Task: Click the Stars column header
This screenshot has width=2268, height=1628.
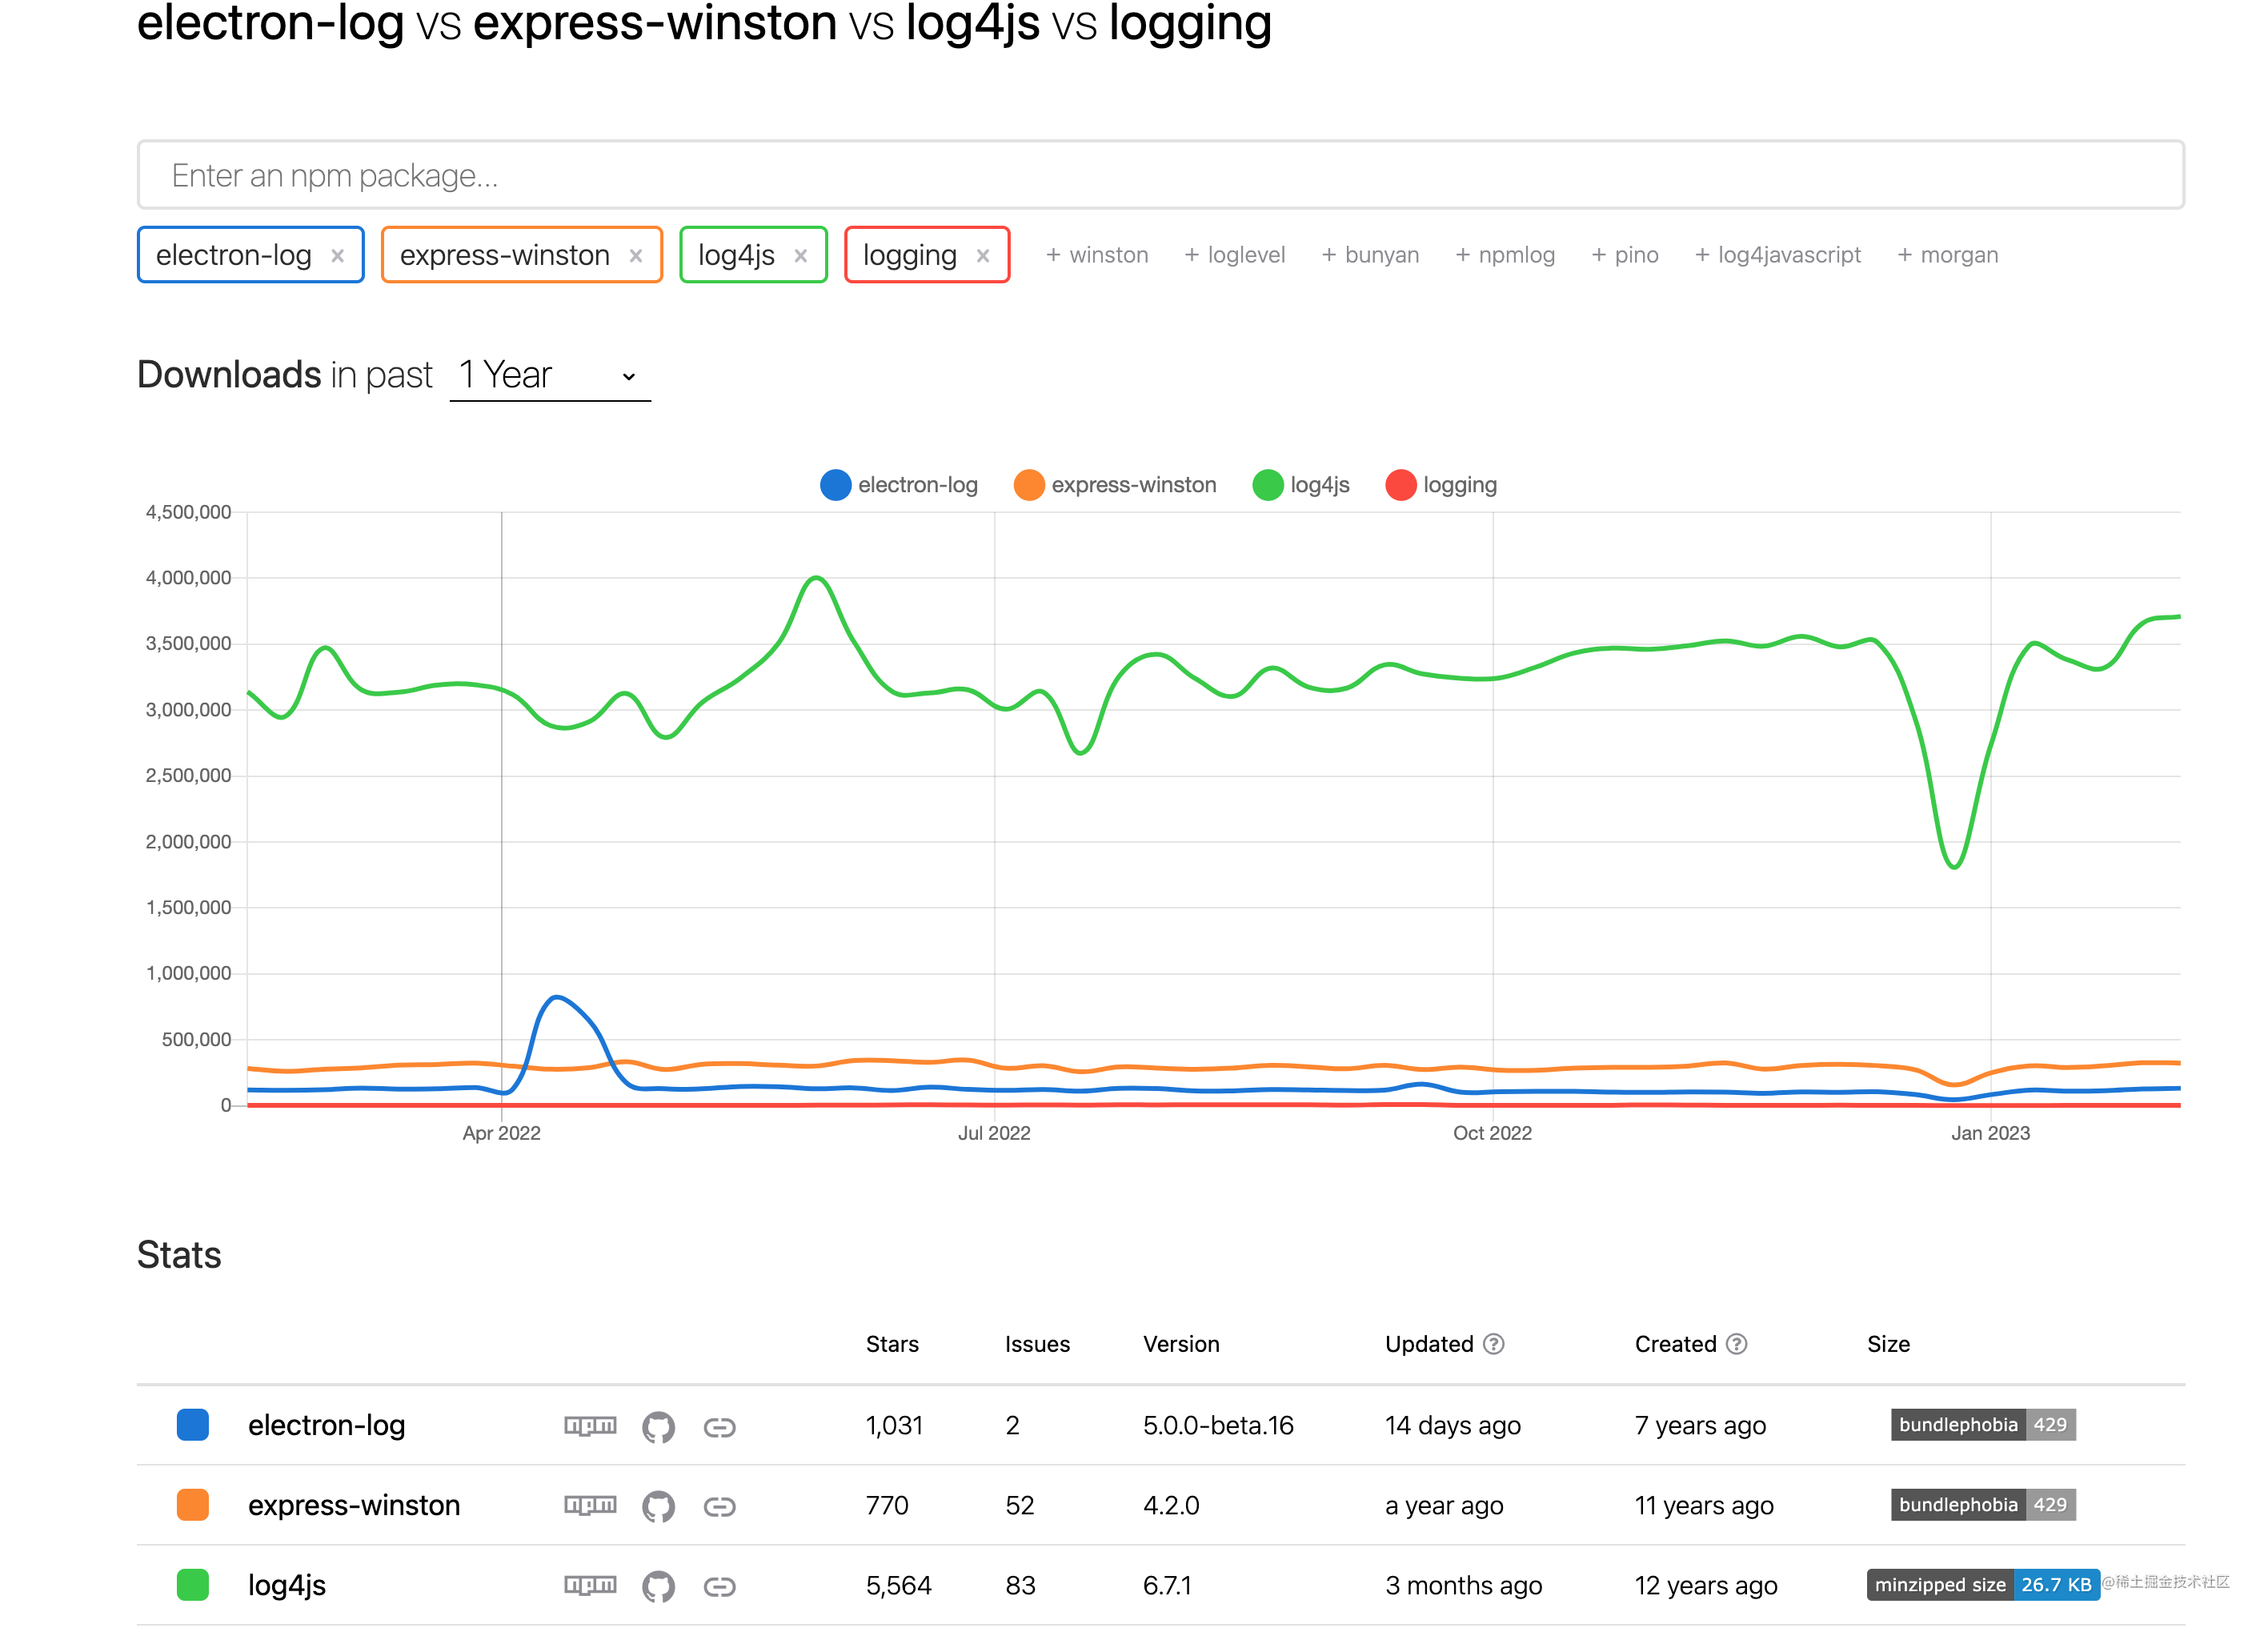Action: pyautogui.click(x=892, y=1344)
